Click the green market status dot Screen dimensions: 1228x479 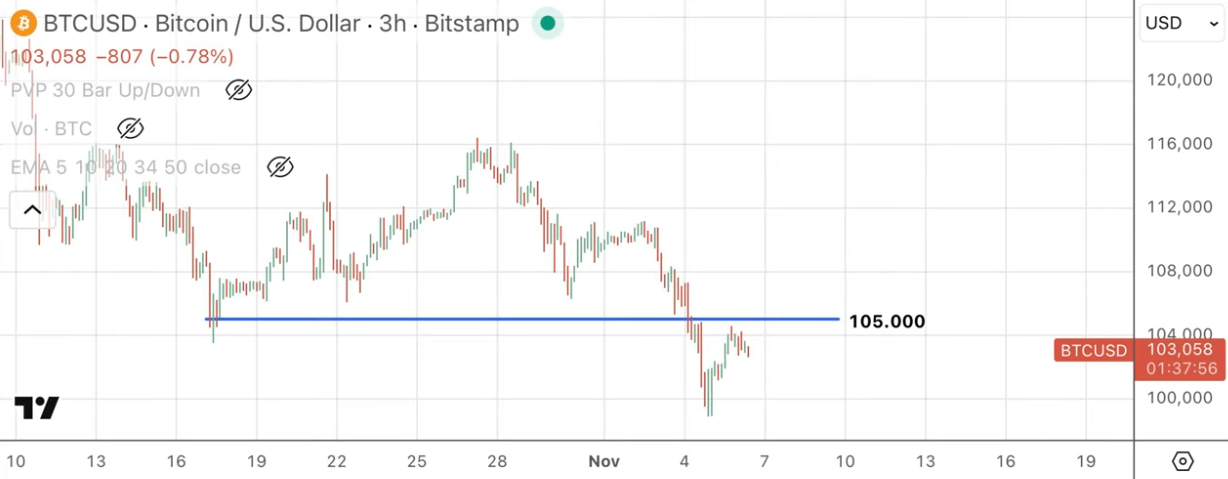[x=547, y=23]
